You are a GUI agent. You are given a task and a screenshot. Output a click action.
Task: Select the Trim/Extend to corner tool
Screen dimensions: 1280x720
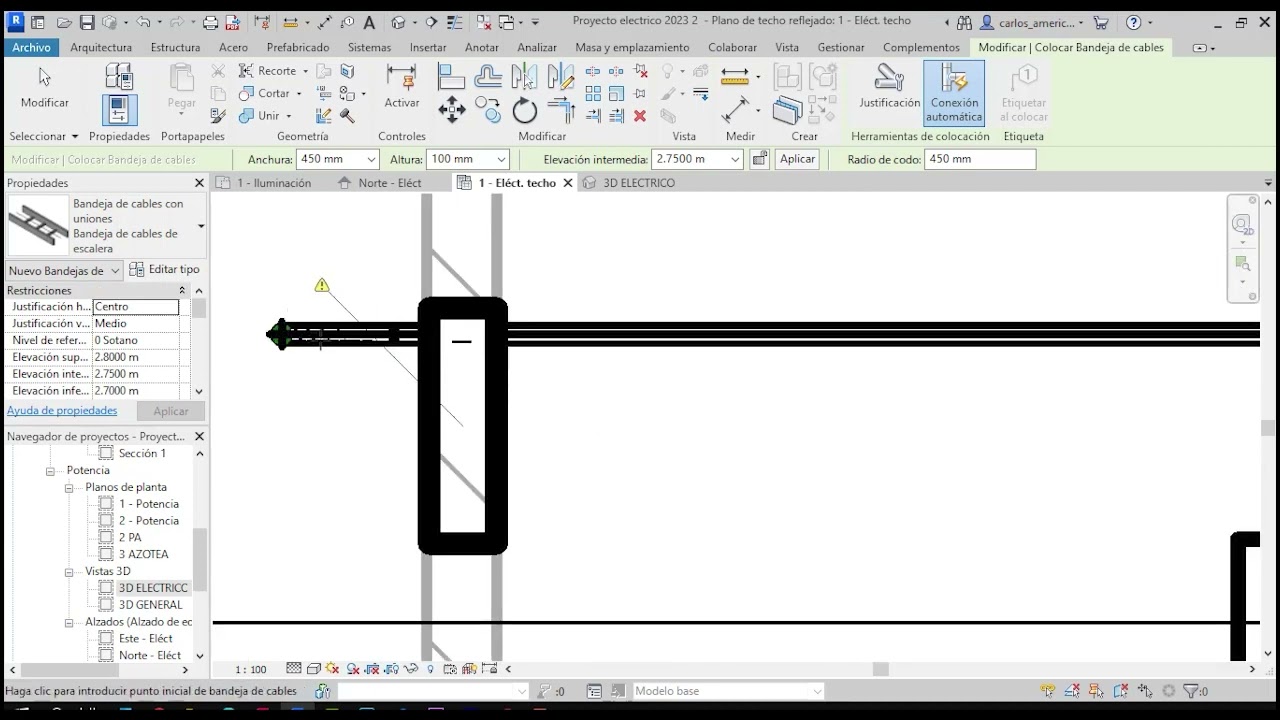561,110
